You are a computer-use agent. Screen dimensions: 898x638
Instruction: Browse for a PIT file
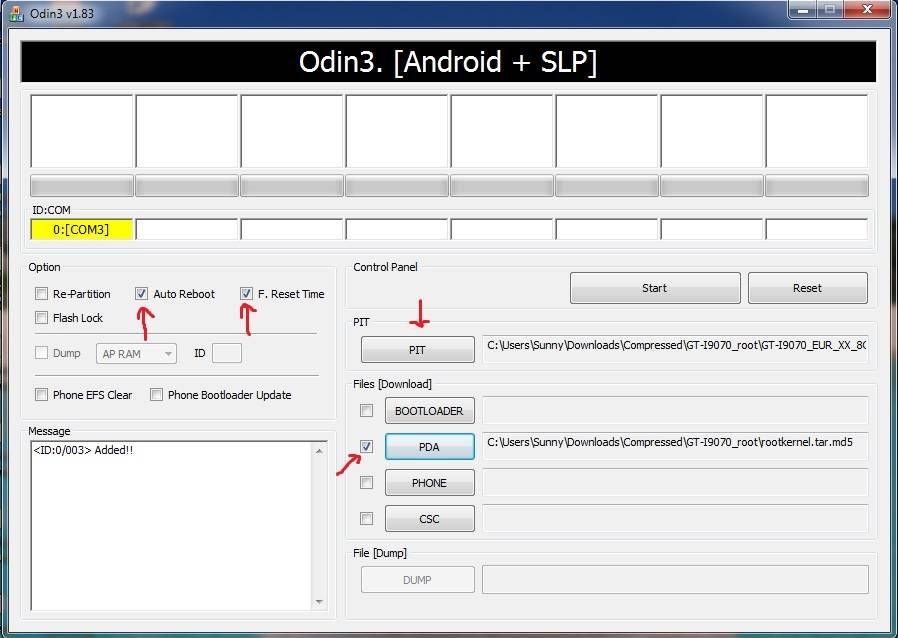(x=418, y=350)
